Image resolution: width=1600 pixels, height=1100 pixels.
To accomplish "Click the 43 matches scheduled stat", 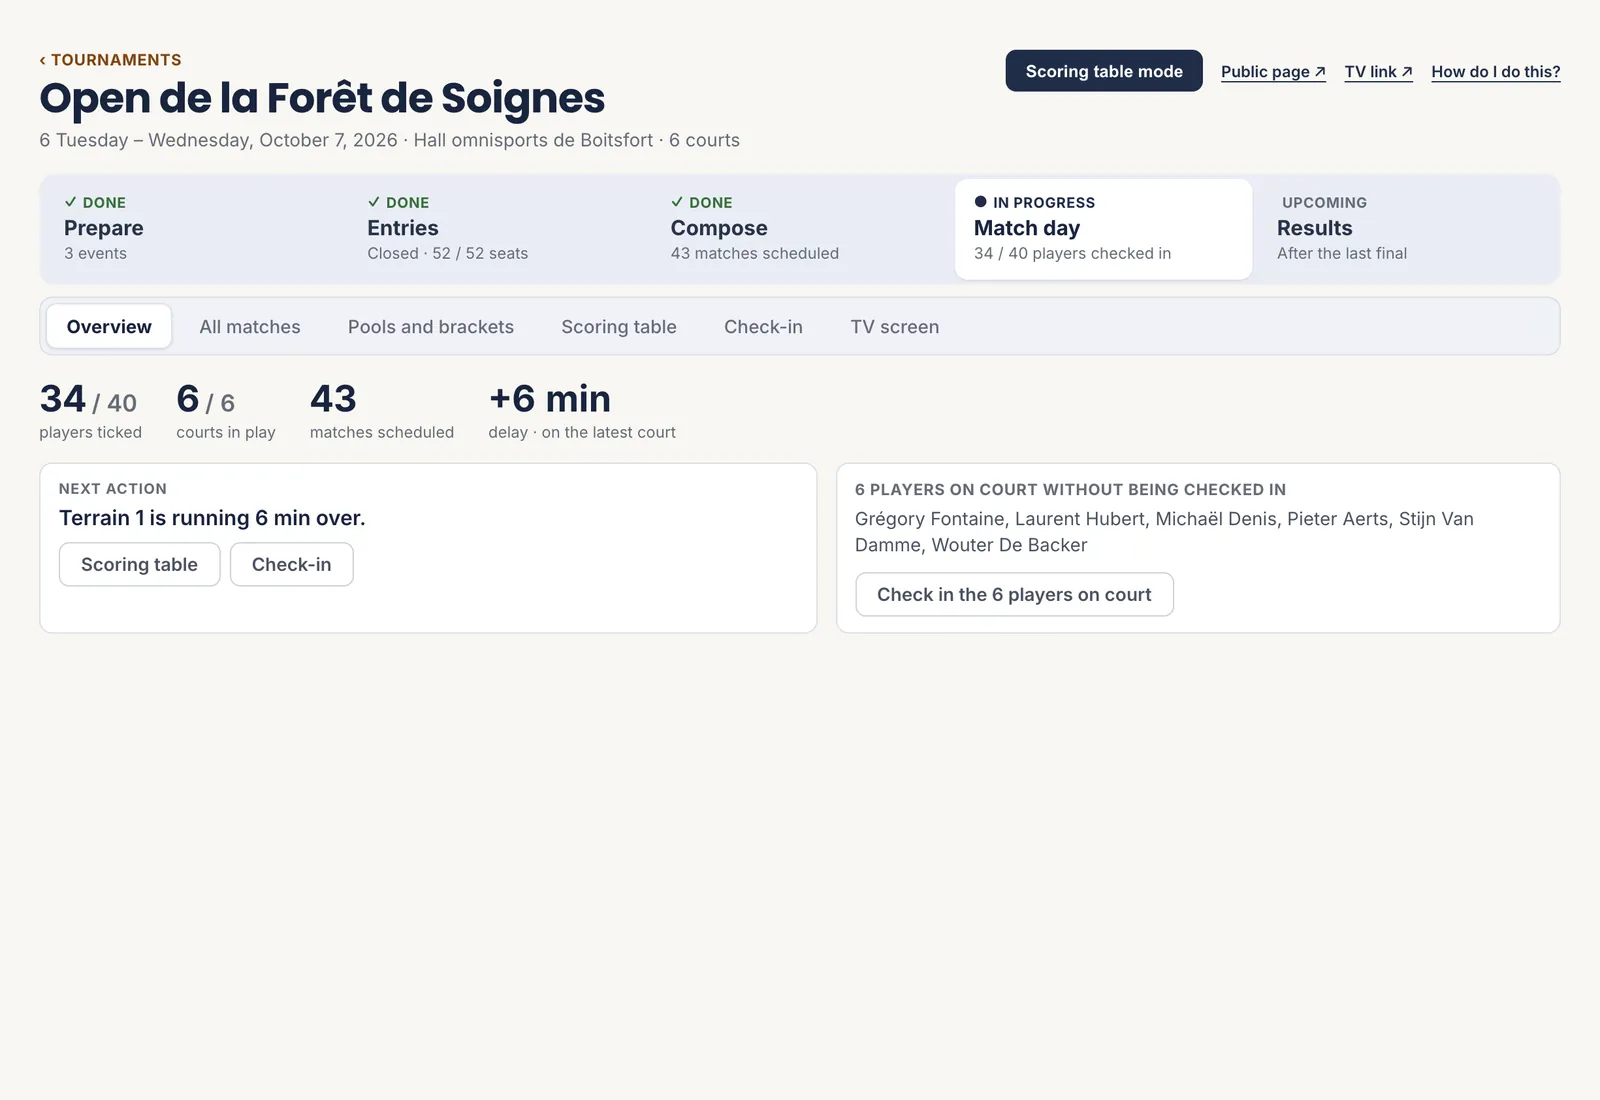I will point(382,411).
